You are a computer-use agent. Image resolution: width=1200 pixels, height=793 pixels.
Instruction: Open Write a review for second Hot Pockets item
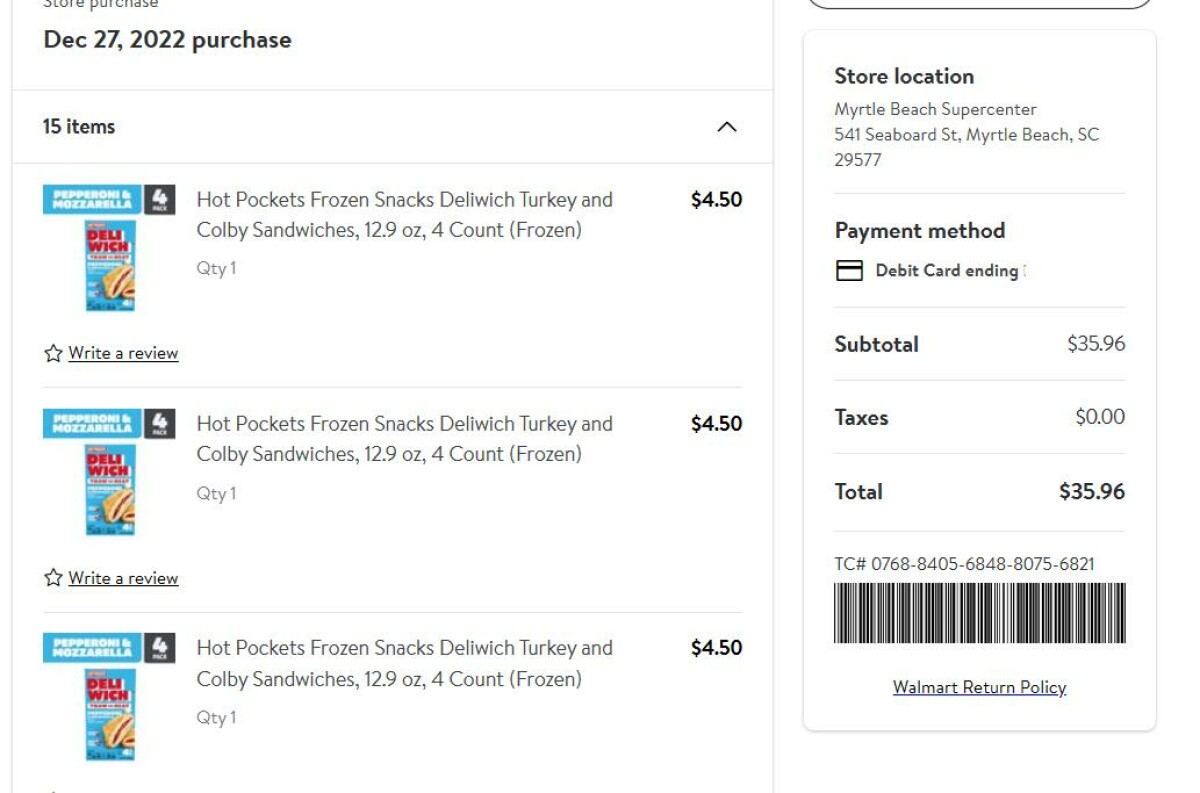[123, 578]
